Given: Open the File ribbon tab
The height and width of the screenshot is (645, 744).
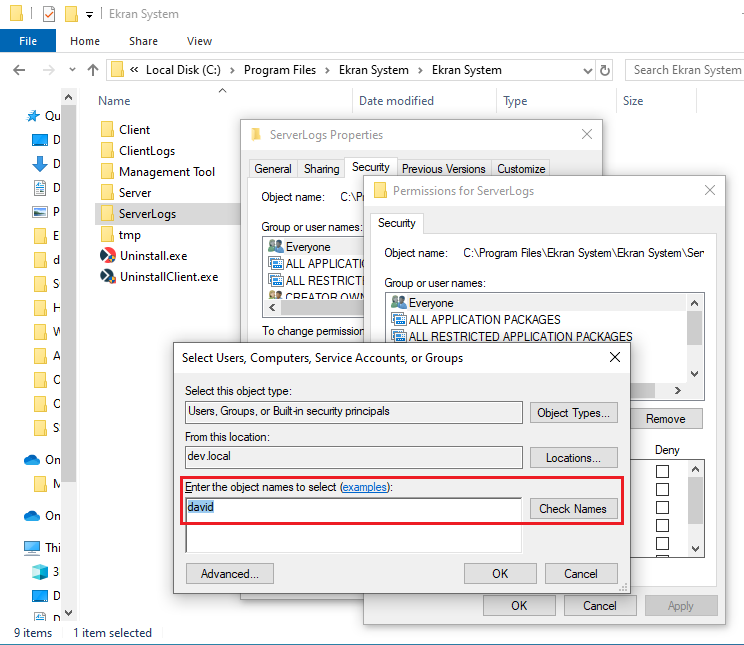Looking at the screenshot, I should (28, 41).
